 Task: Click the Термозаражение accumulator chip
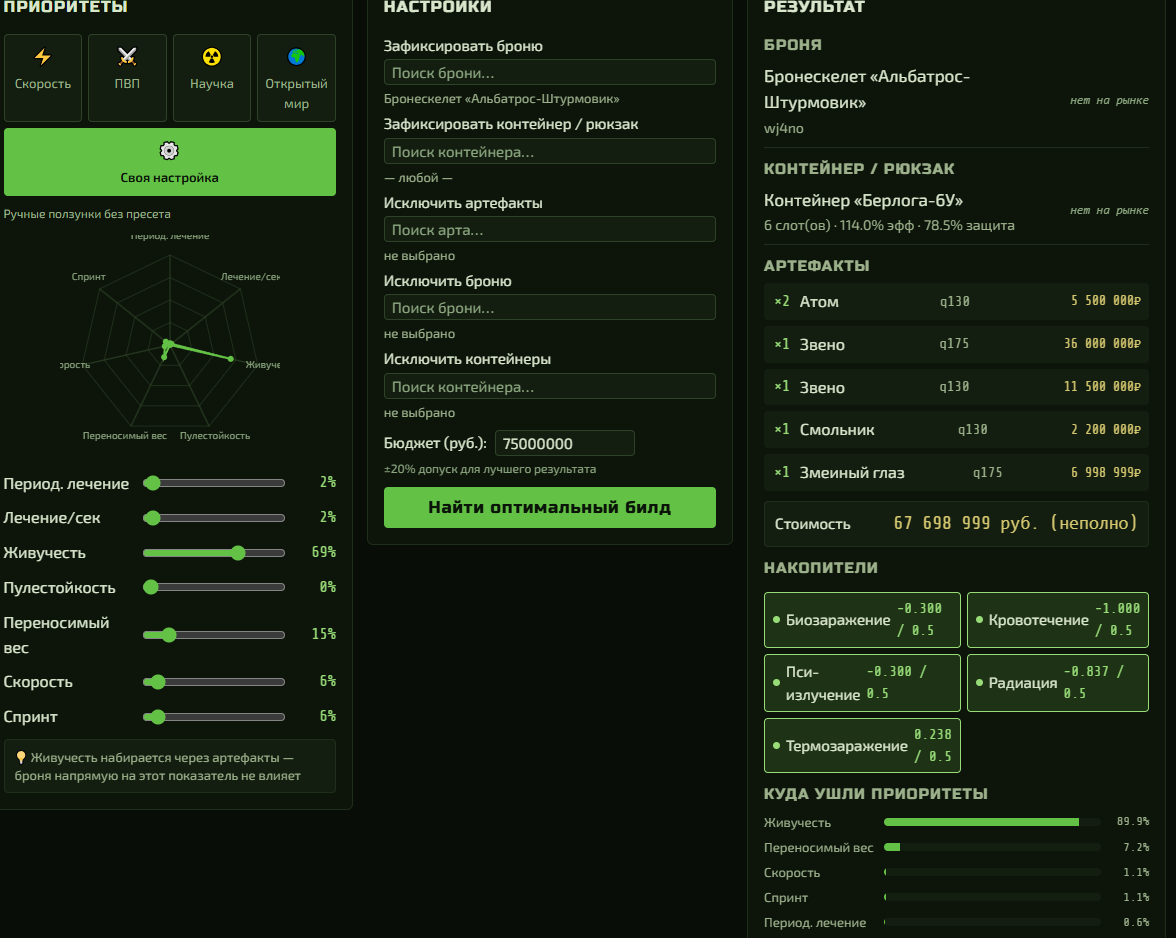point(862,746)
